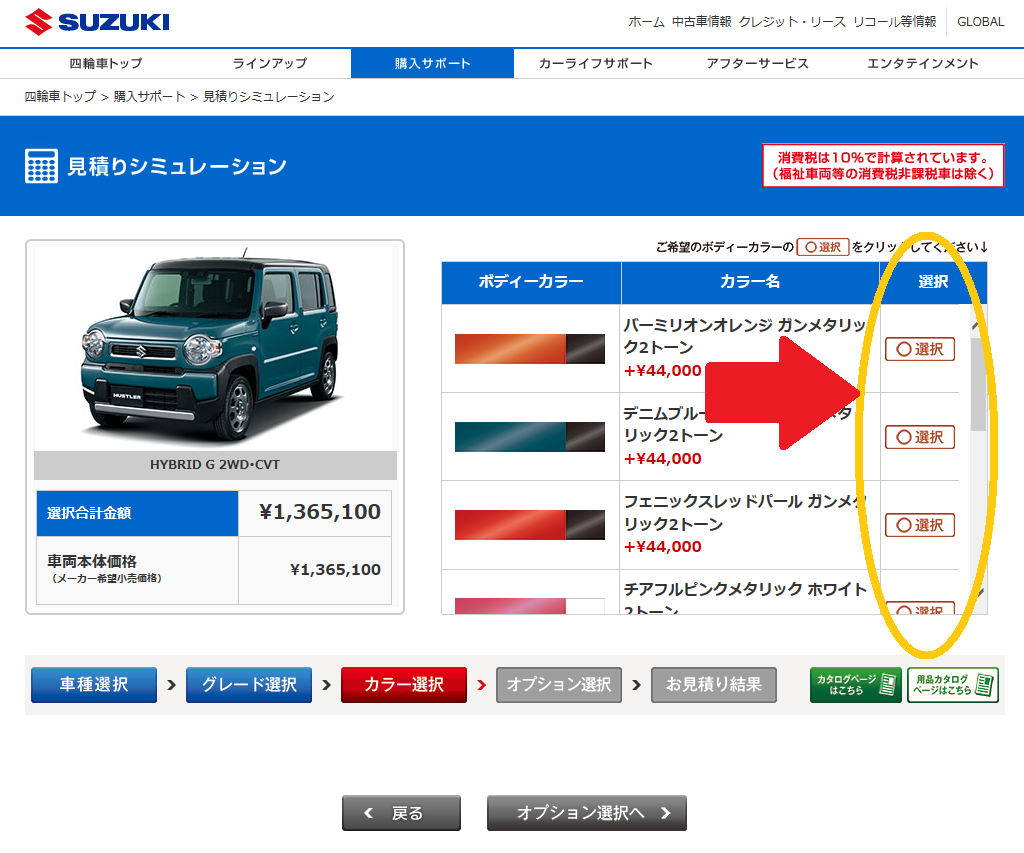Open the リコール等情報 link
This screenshot has width=1024, height=853.
(x=895, y=22)
